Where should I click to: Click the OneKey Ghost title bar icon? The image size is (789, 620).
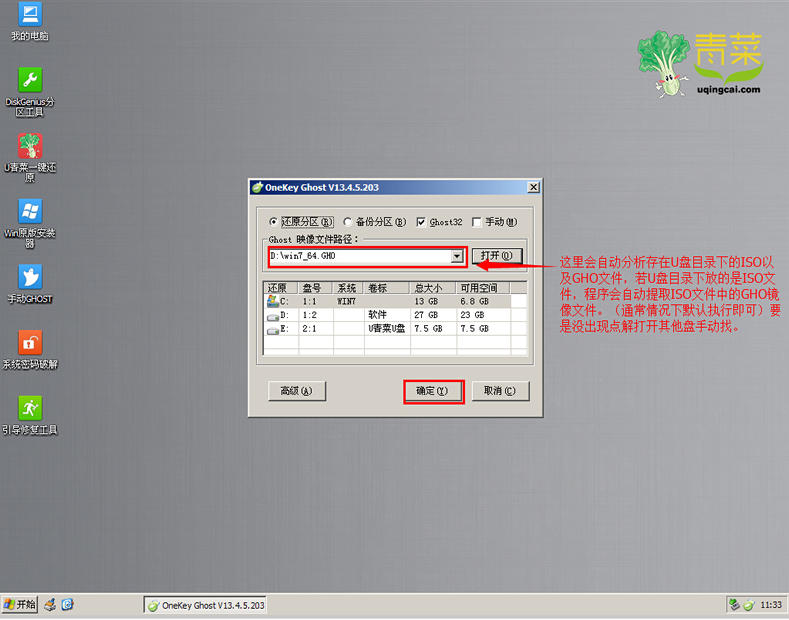point(257,187)
